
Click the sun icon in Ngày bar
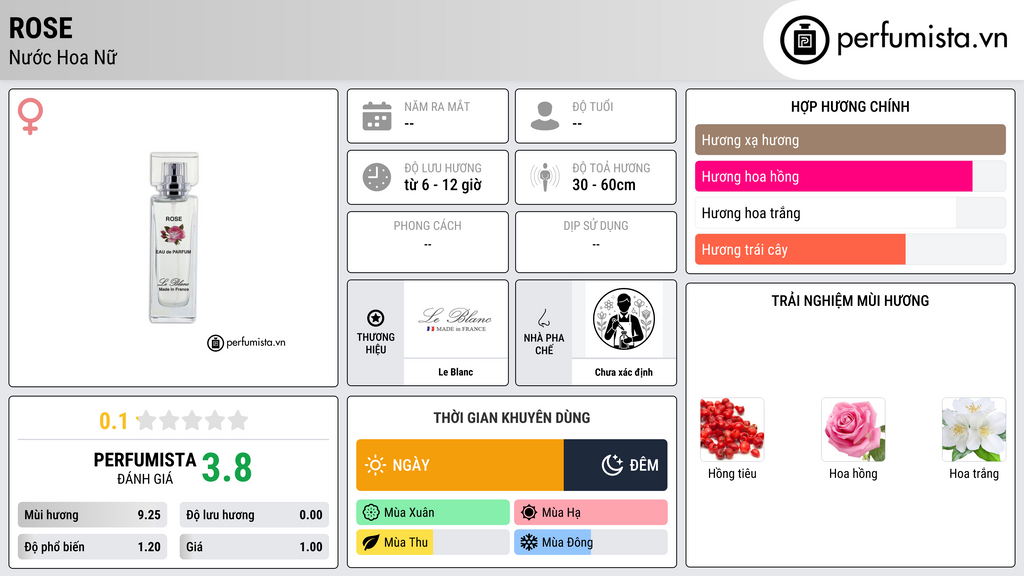click(x=376, y=465)
